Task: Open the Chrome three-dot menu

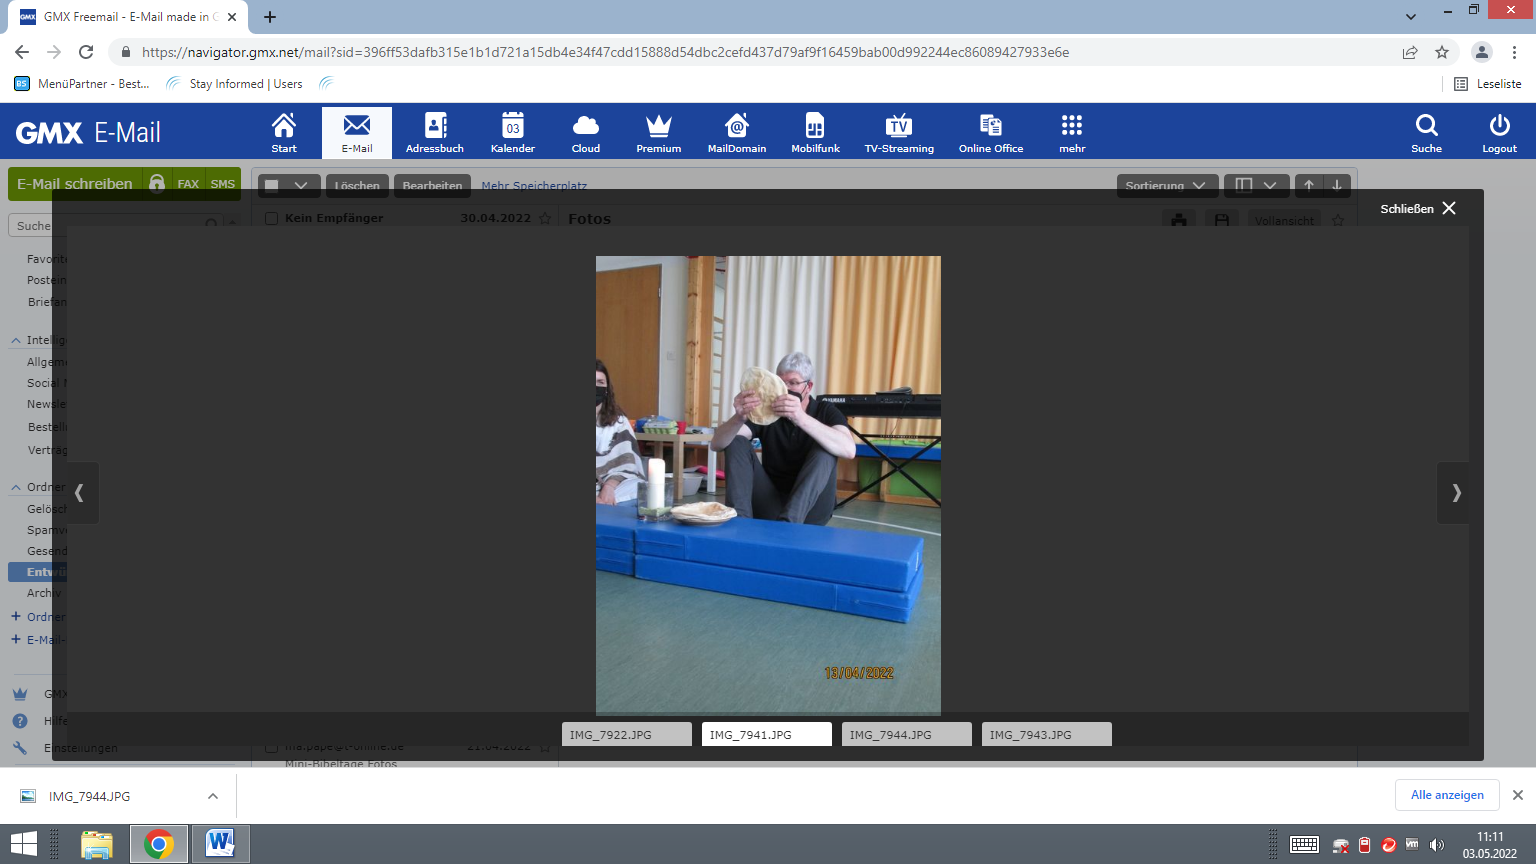Action: [x=1515, y=52]
